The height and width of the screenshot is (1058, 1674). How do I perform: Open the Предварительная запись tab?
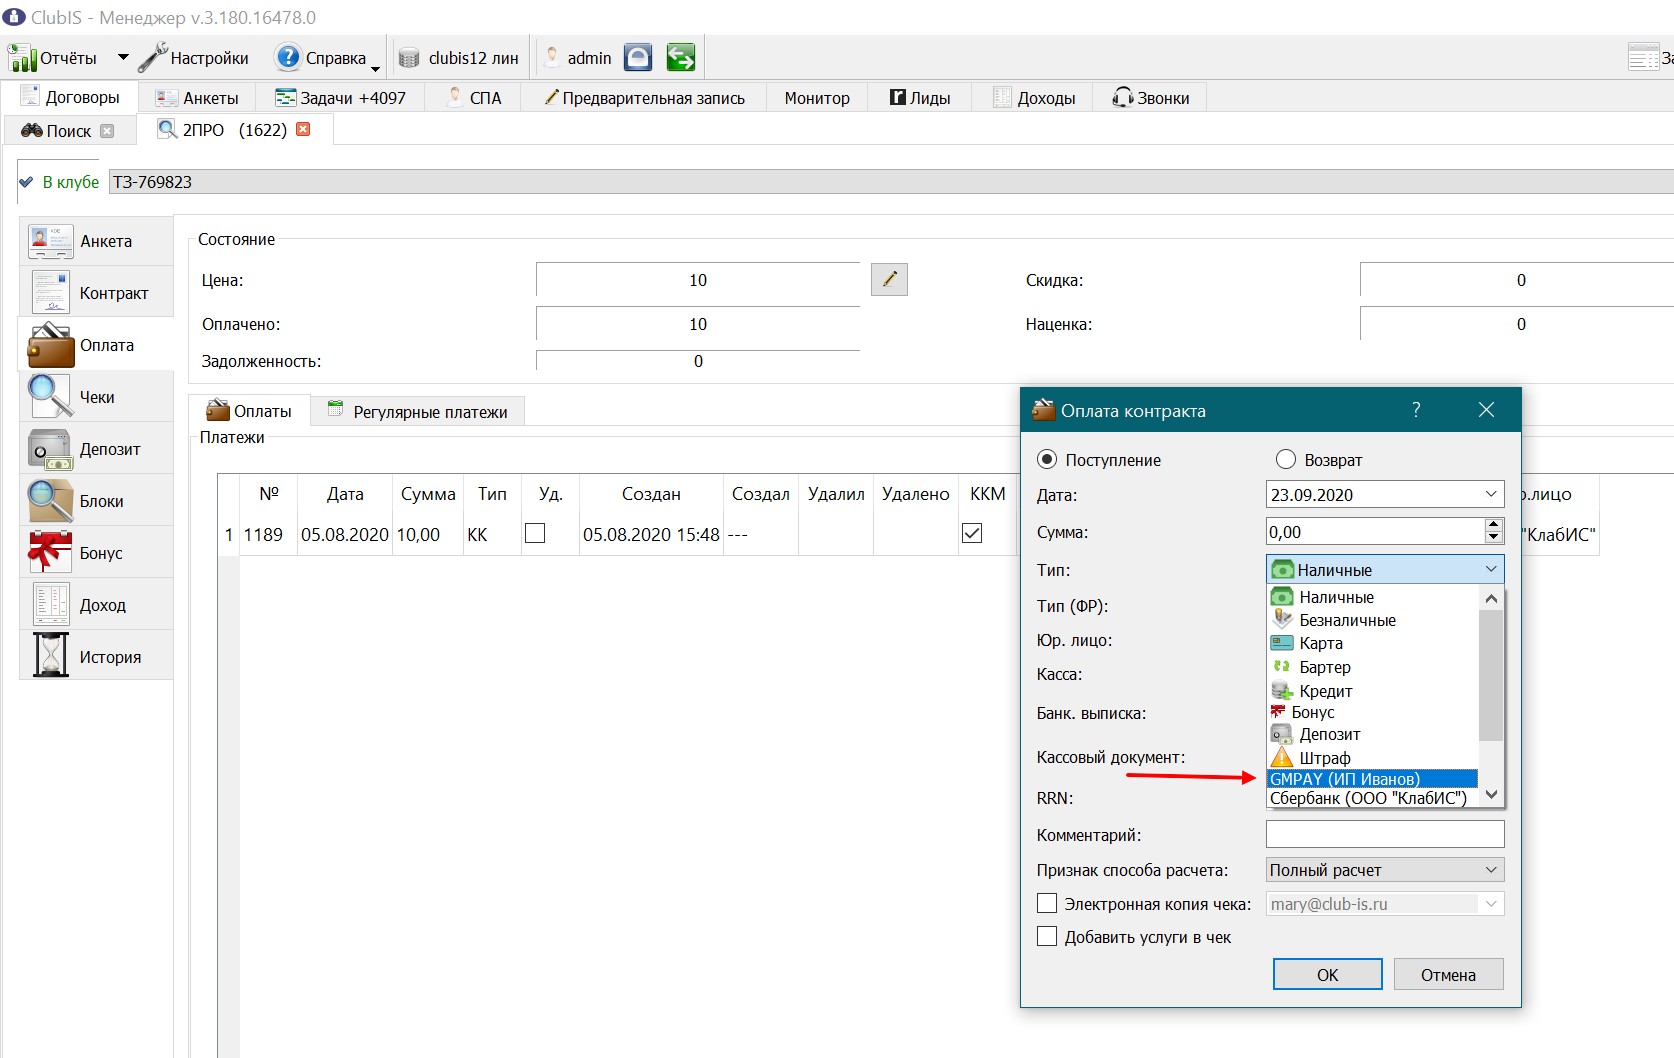pyautogui.click(x=645, y=98)
